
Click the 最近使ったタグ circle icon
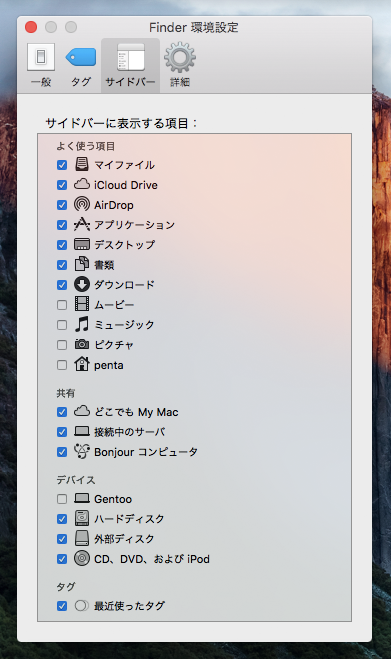pos(82,606)
